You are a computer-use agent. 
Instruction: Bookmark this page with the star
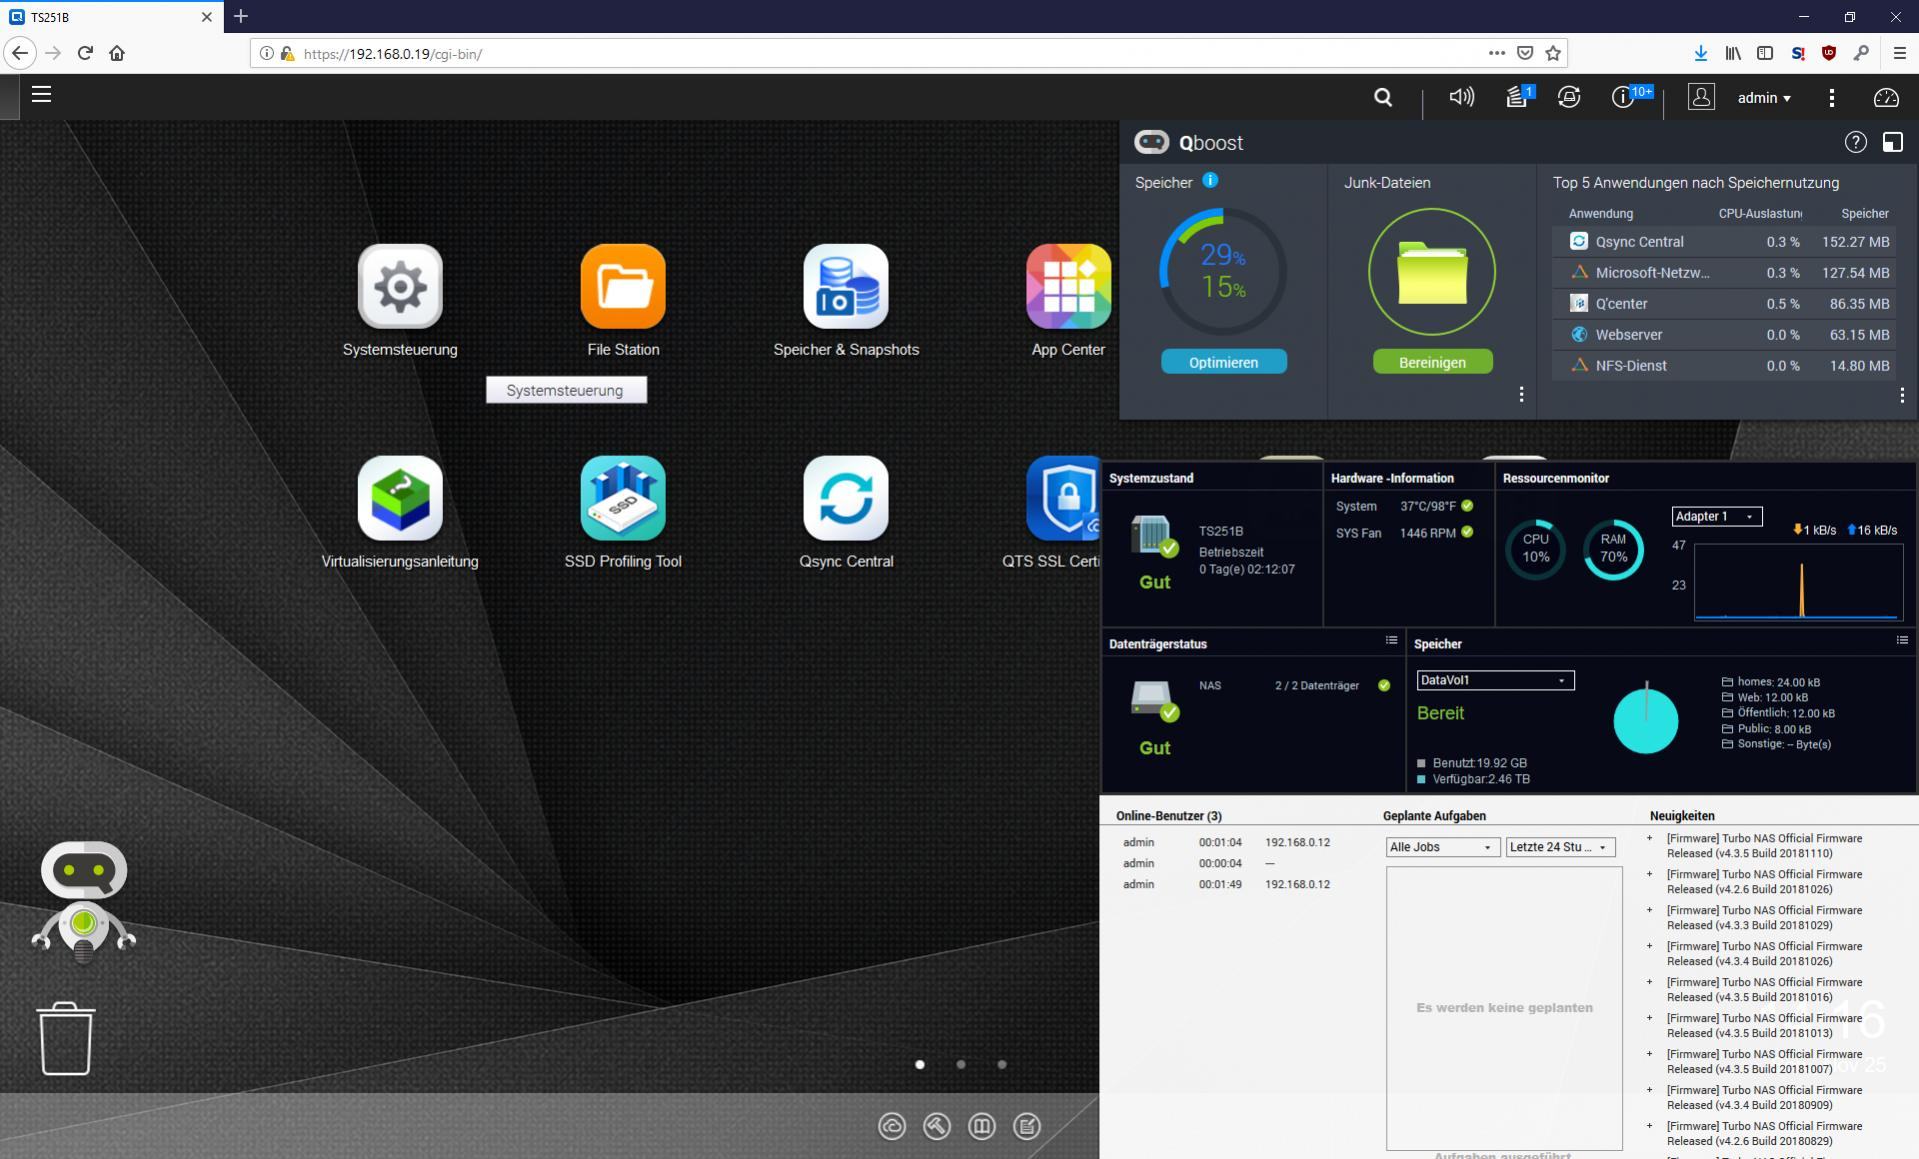click(x=1553, y=54)
